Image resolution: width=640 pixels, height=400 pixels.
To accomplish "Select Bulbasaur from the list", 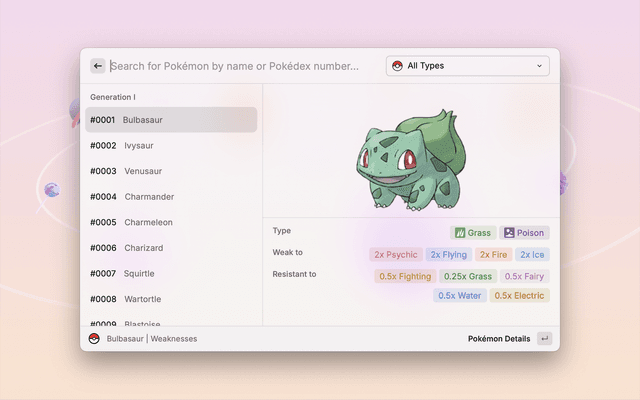I will pyautogui.click(x=170, y=120).
